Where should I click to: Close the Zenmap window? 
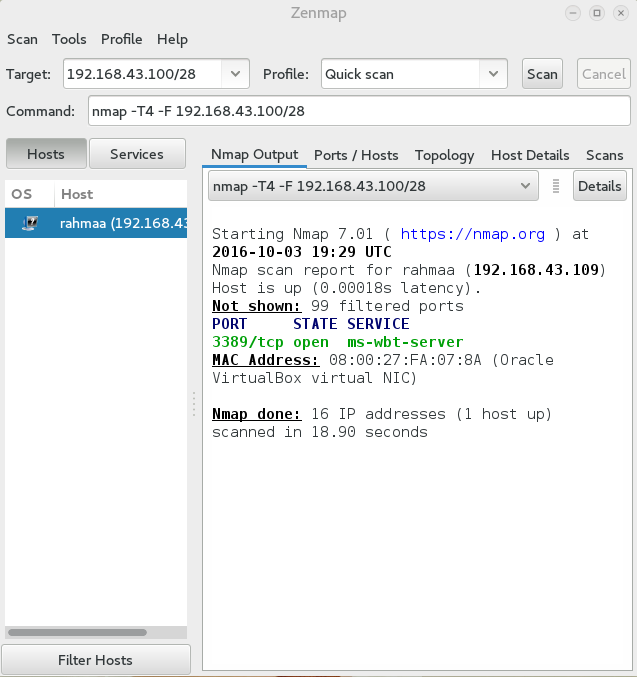pyautogui.click(x=621, y=13)
